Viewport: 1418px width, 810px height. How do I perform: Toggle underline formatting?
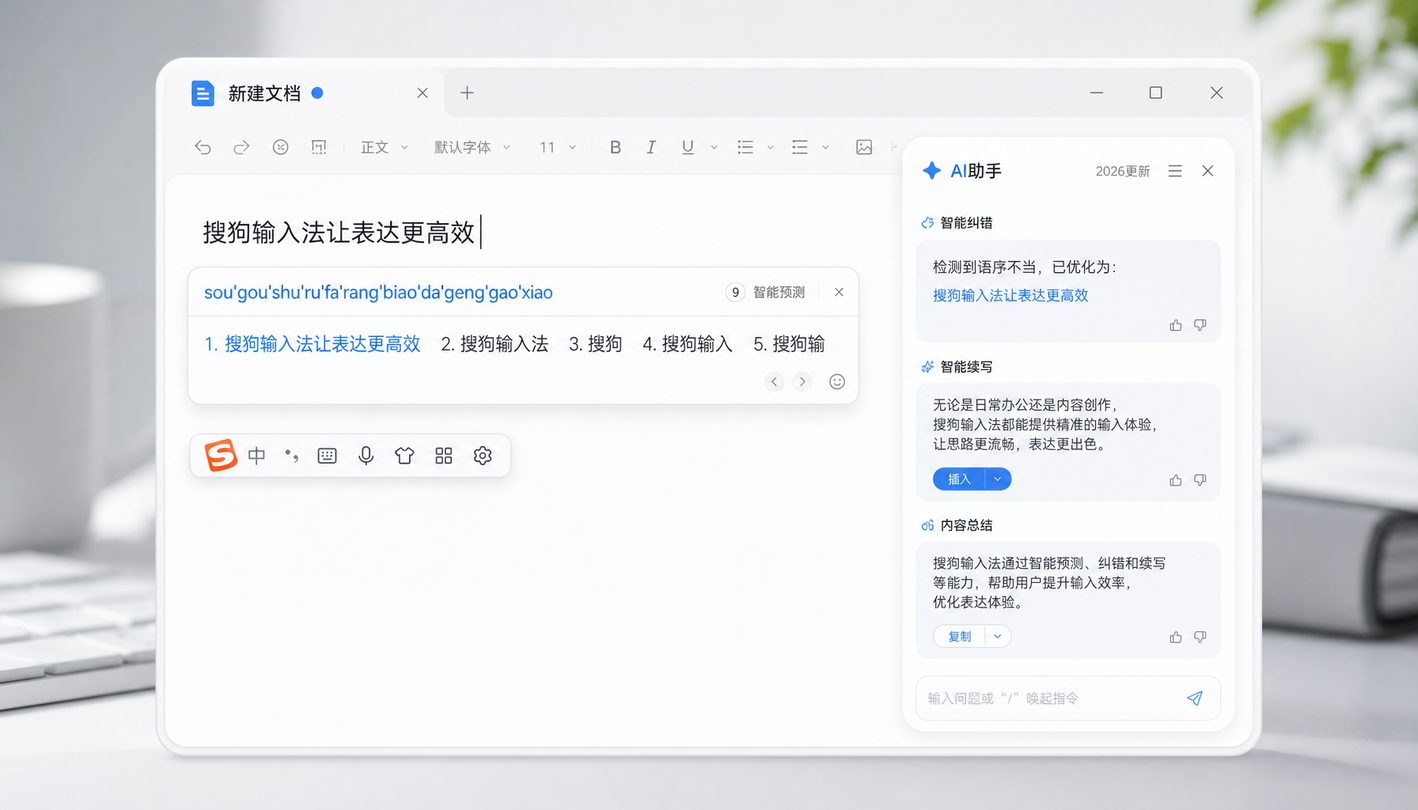(x=688, y=147)
